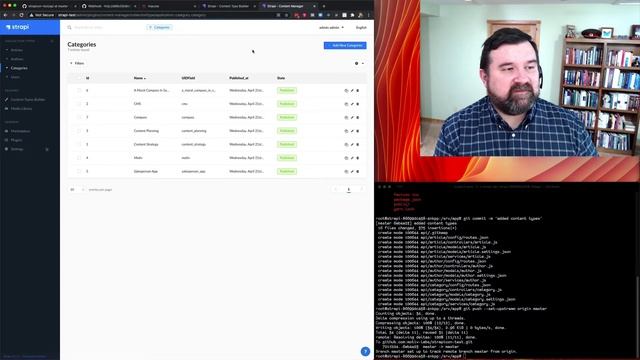Delete the Salesperson App row
The image size is (640, 360).
(x=358, y=171)
